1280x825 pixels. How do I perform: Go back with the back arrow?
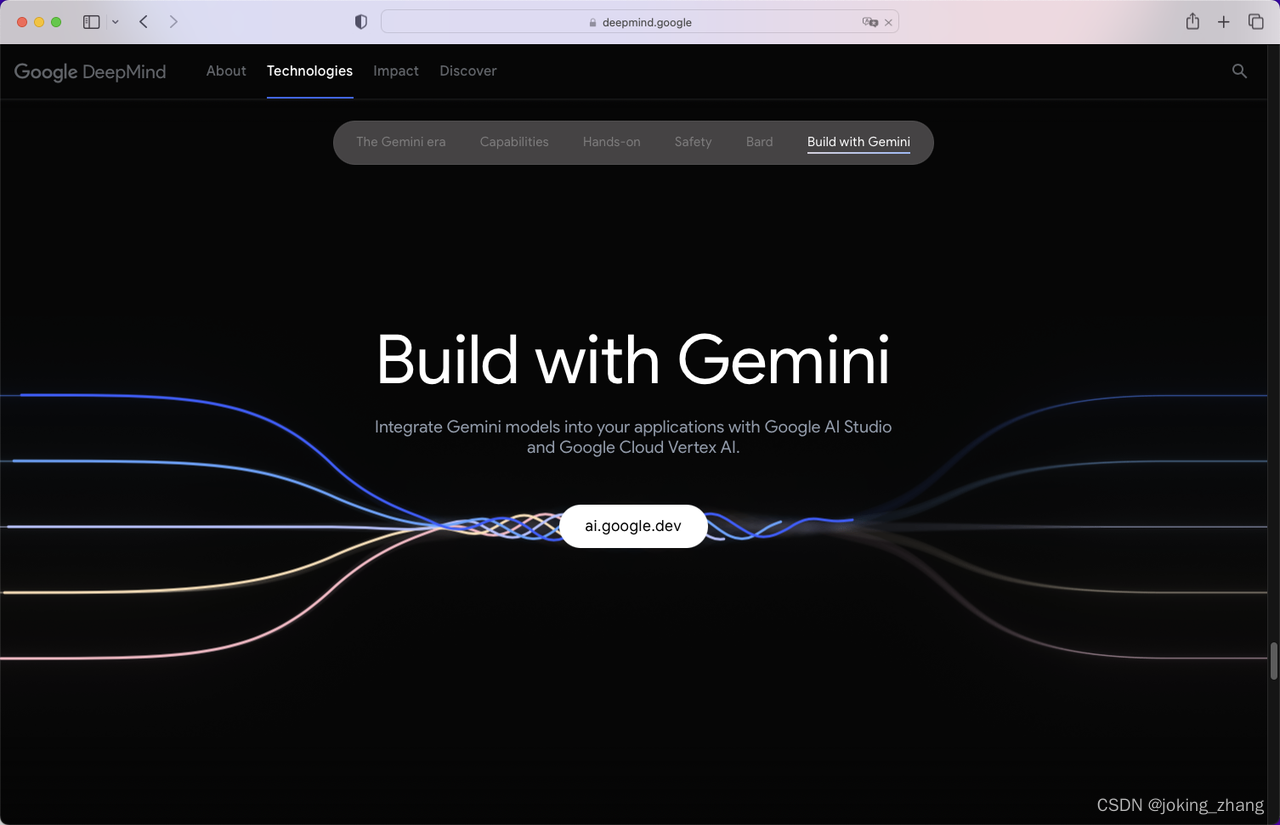143,22
